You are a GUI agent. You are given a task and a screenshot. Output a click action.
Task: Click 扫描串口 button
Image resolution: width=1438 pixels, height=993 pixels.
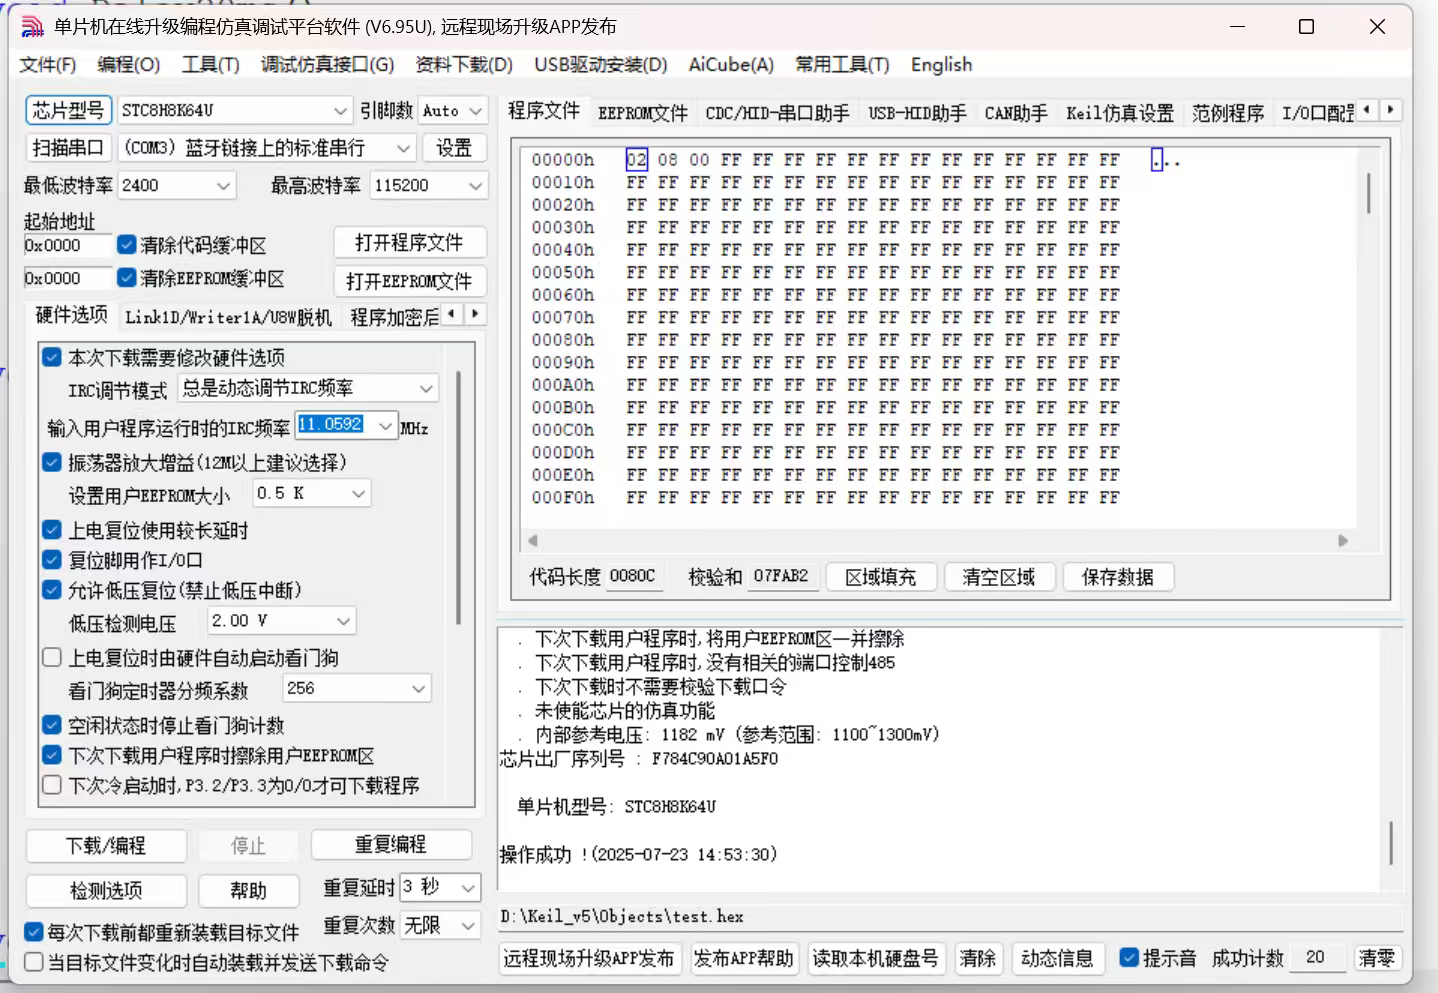pos(68,148)
